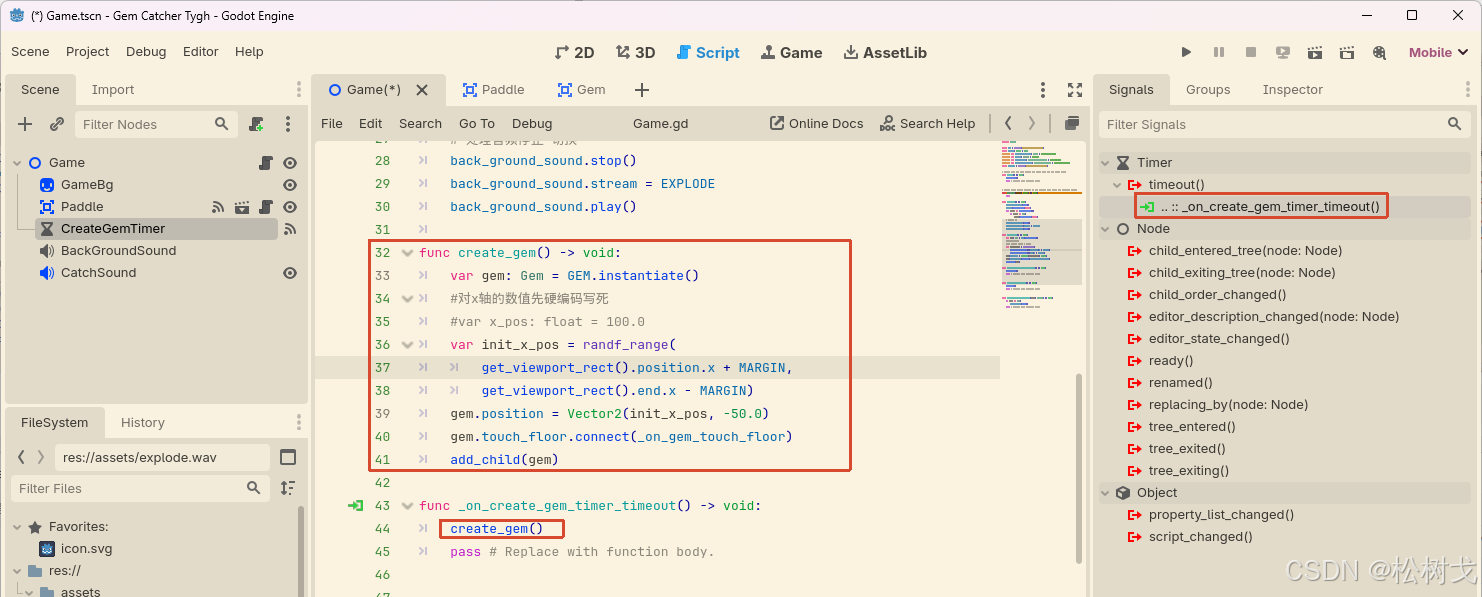Run the current scene
Viewport: 1482px width, 597px height.
pos(1315,52)
